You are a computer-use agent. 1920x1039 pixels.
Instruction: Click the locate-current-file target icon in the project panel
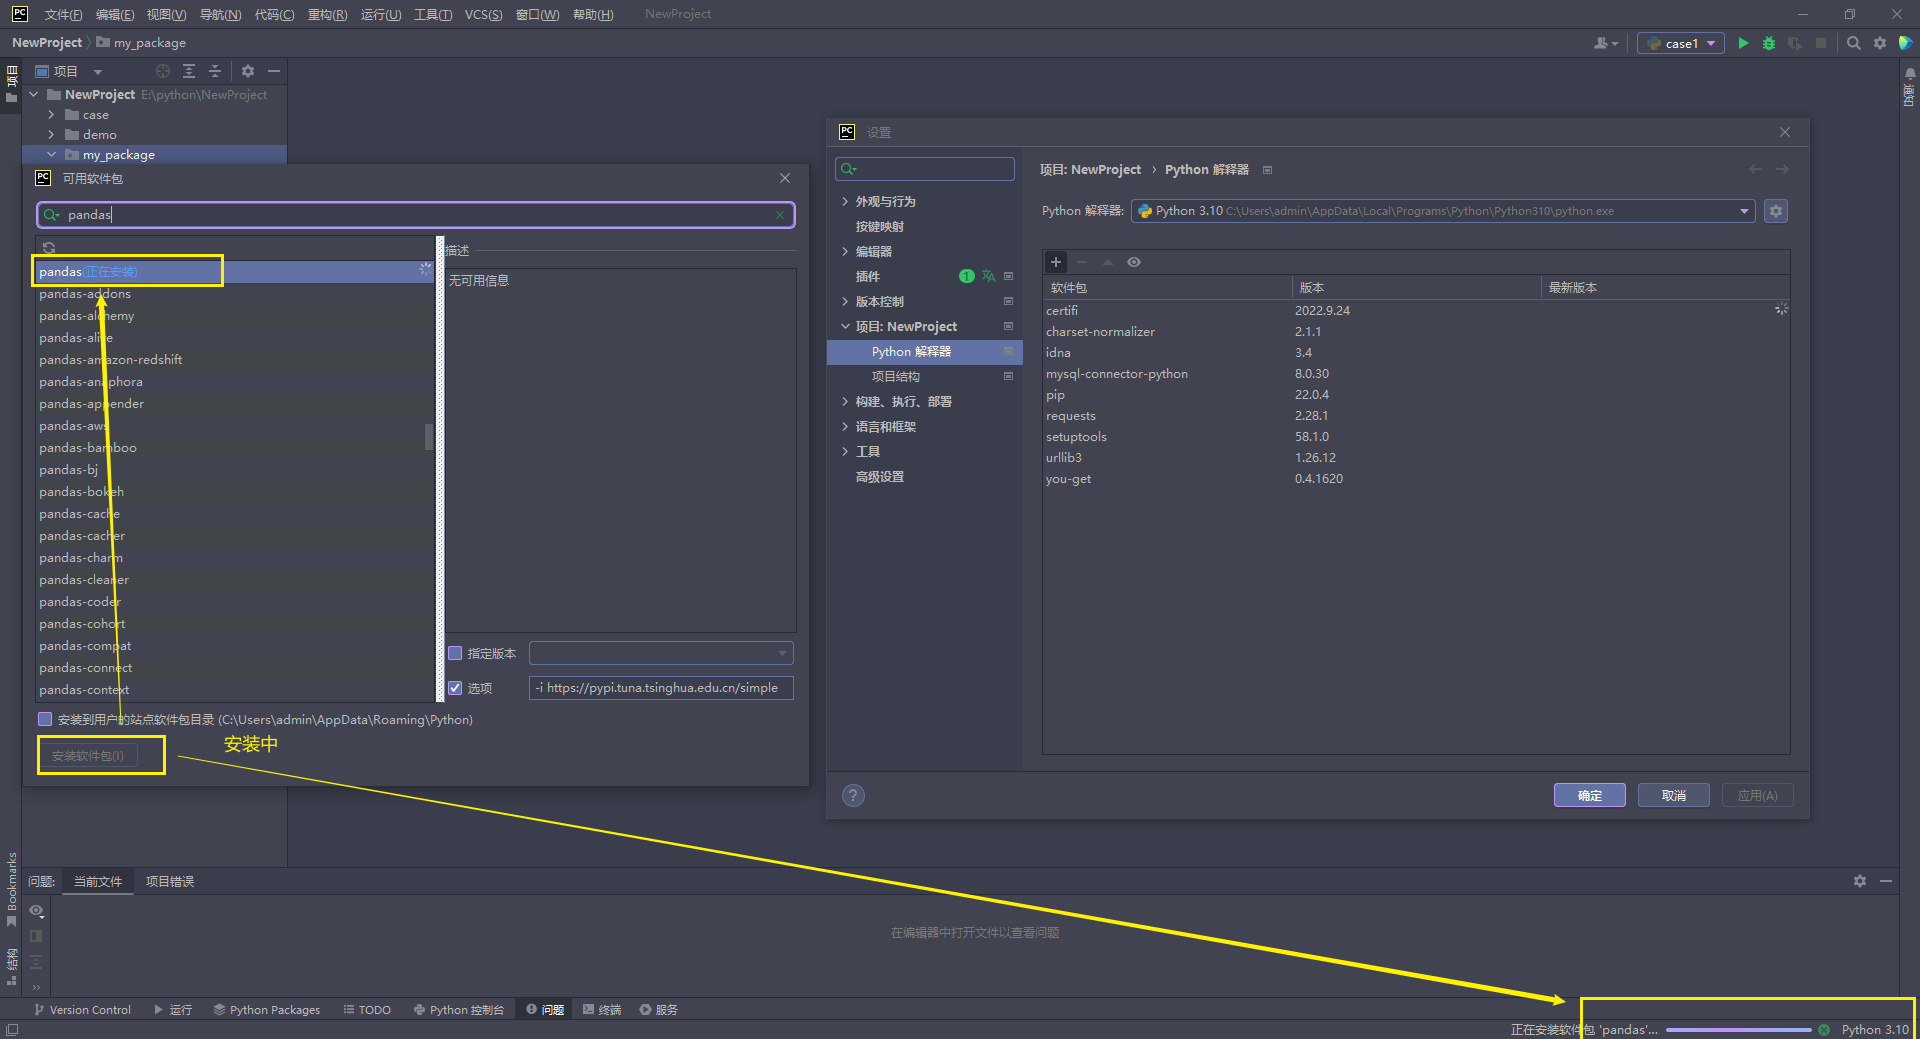163,71
